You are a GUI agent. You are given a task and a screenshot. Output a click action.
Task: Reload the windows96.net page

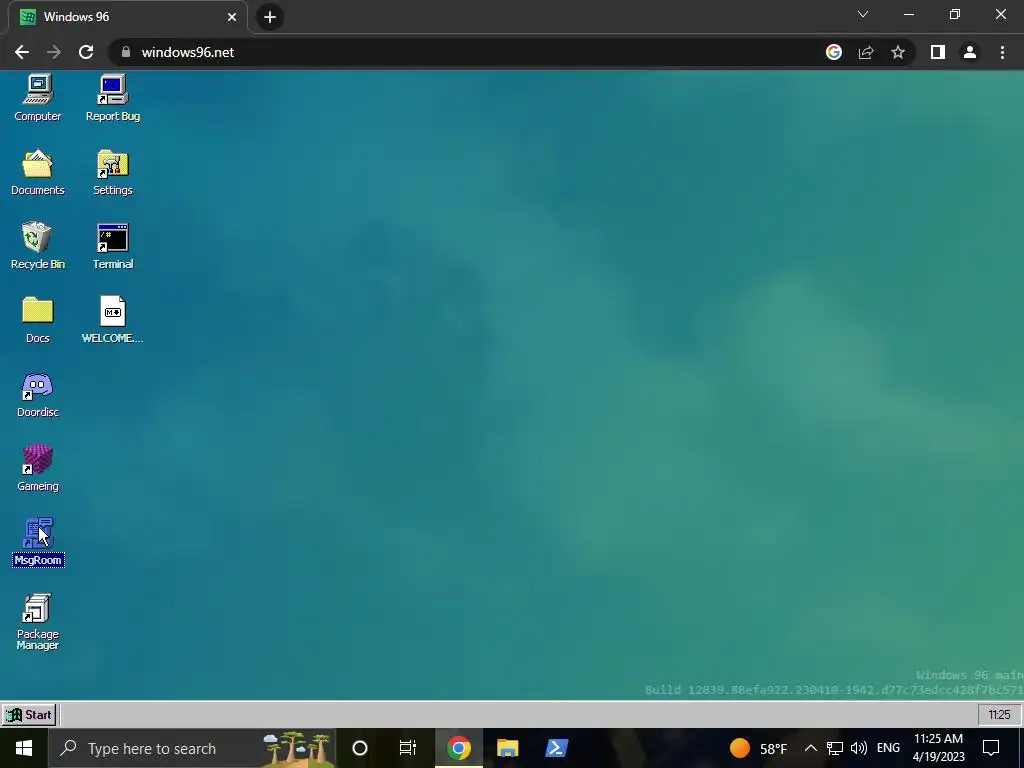tap(86, 52)
